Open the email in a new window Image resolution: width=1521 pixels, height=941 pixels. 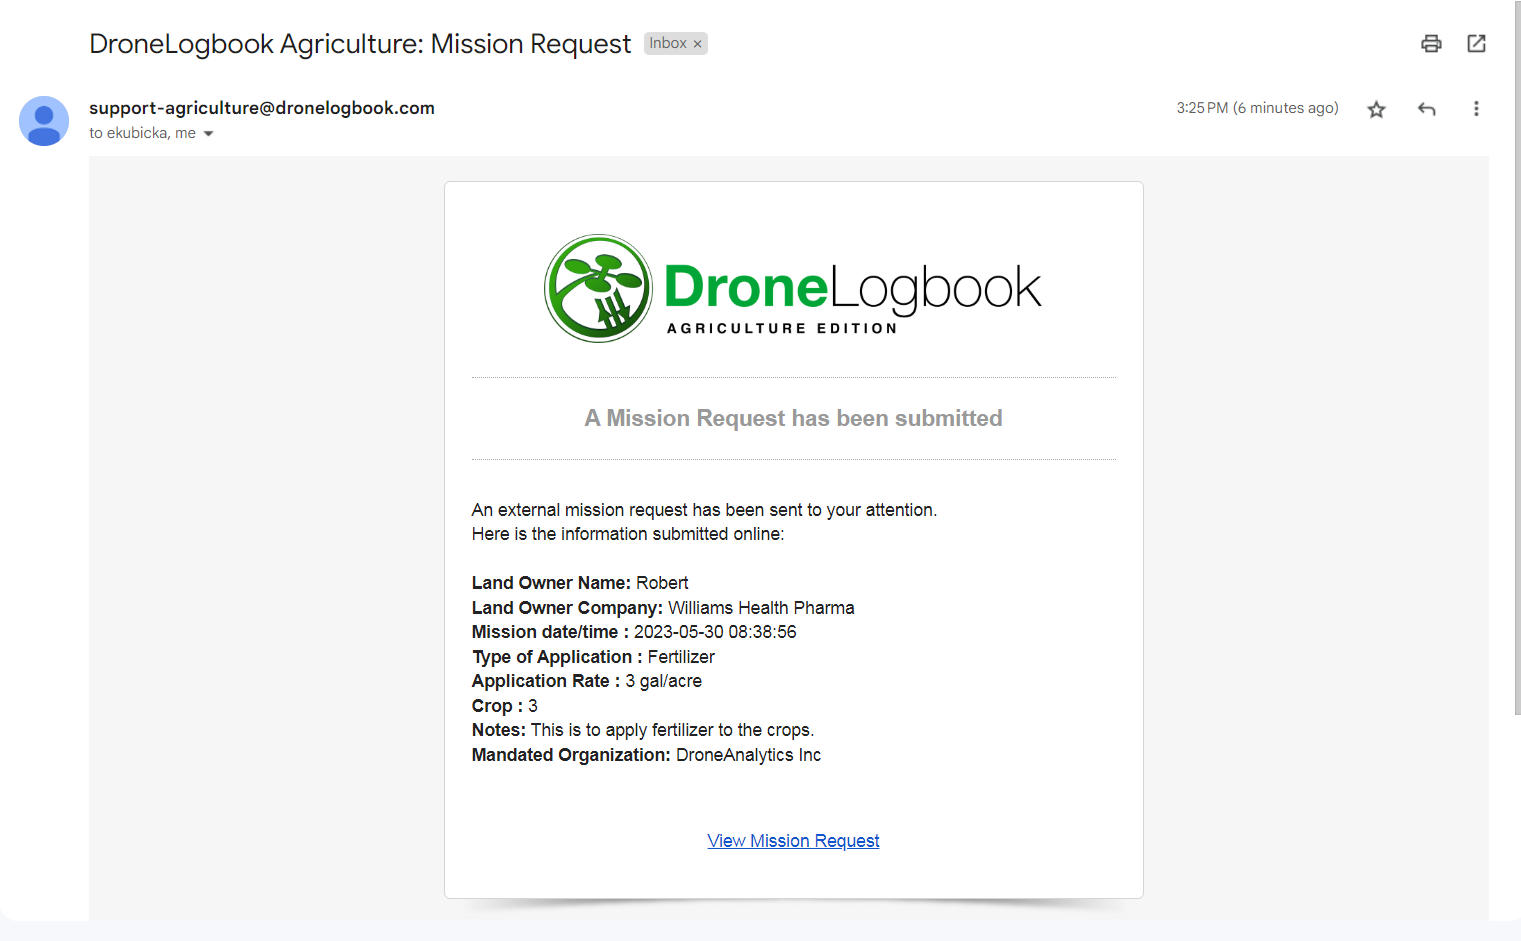click(1476, 43)
